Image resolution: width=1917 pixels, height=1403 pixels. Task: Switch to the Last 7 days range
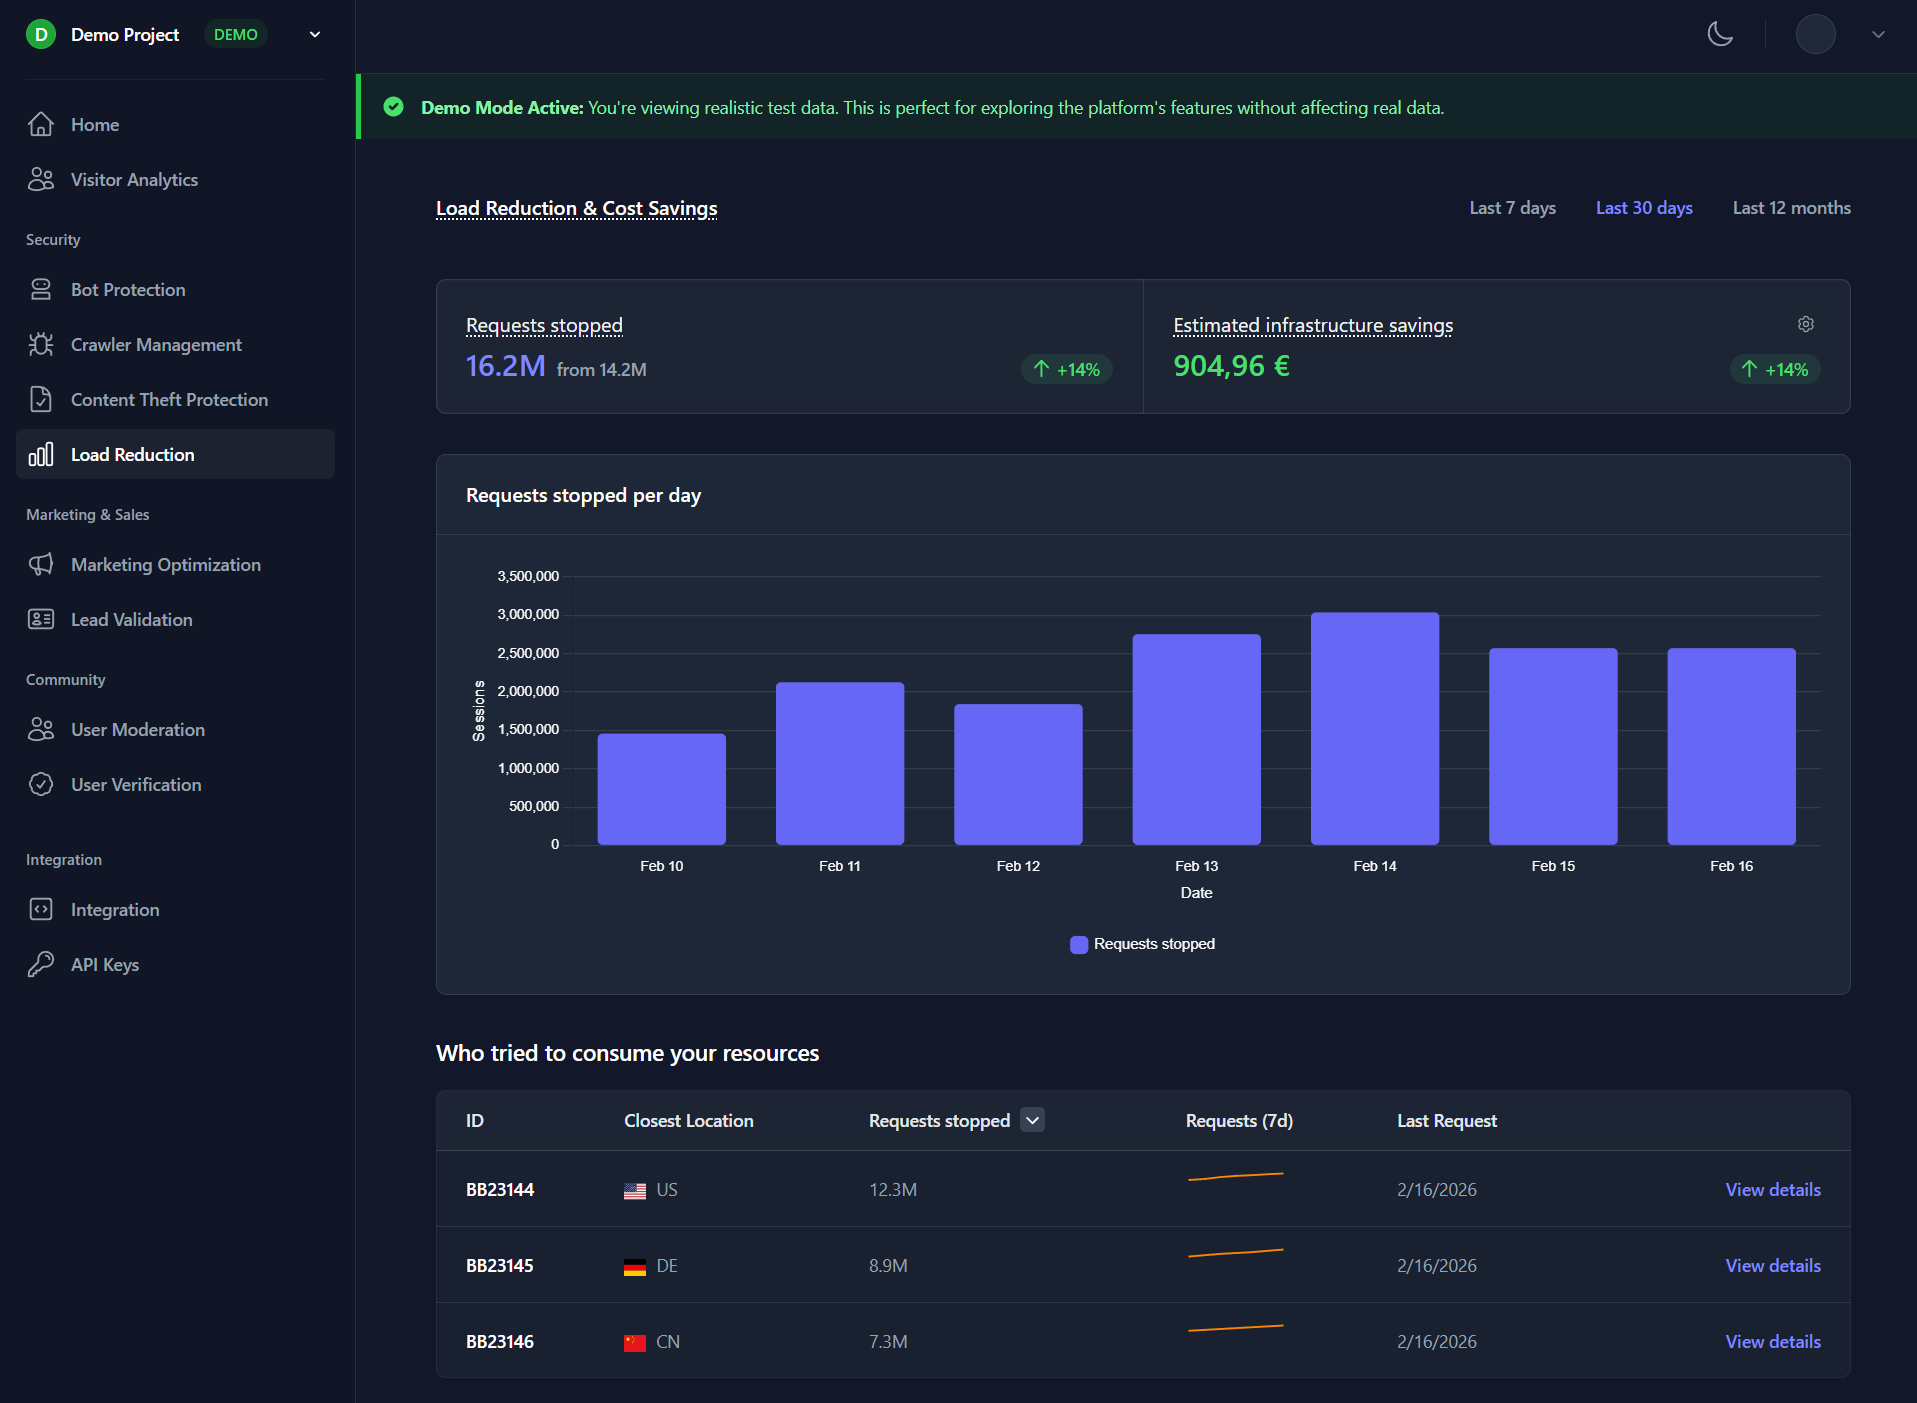point(1512,208)
